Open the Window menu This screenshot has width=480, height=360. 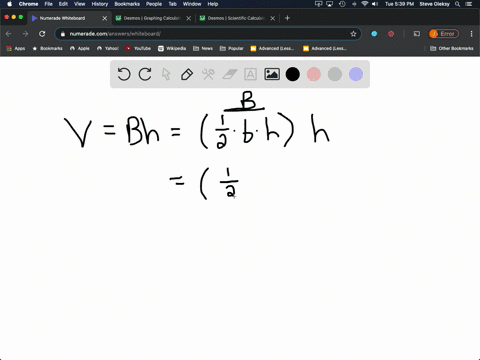[x=192, y=4]
